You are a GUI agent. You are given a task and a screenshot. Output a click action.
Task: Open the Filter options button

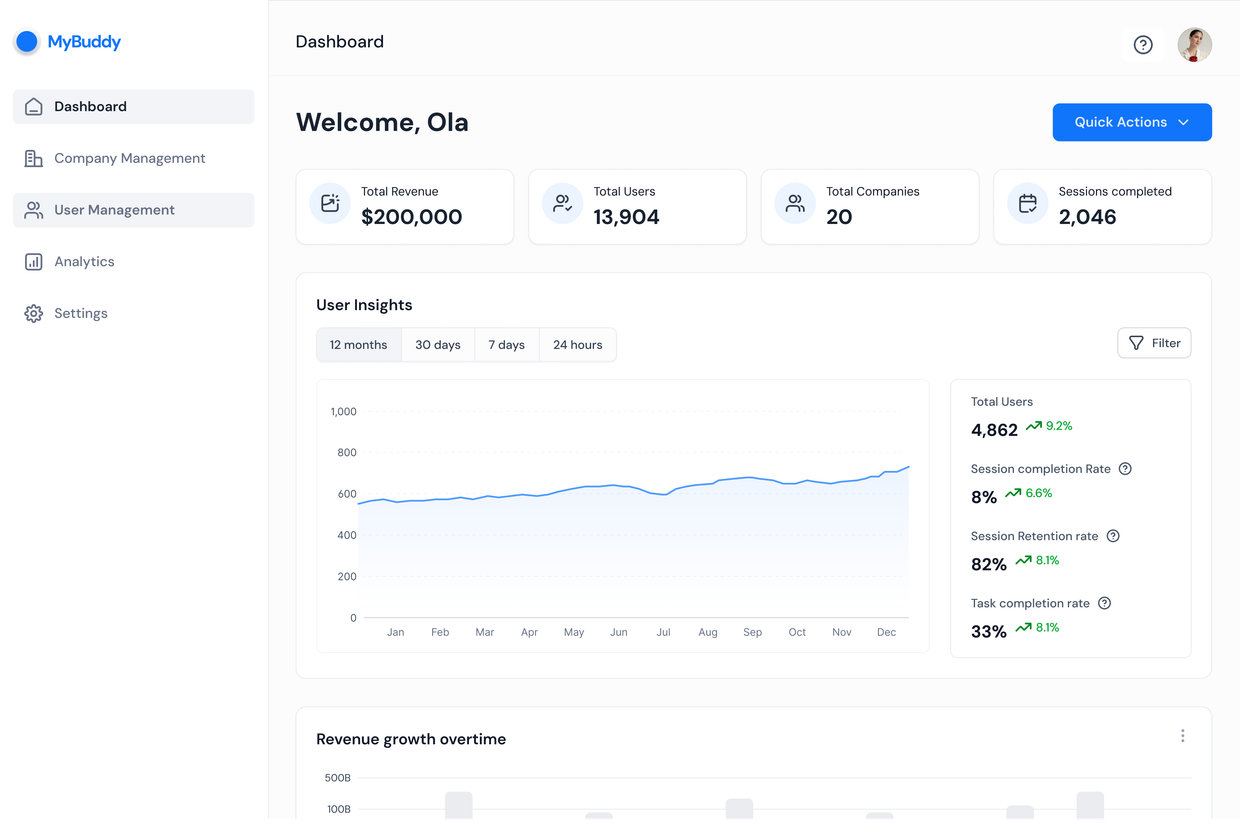tap(1154, 343)
